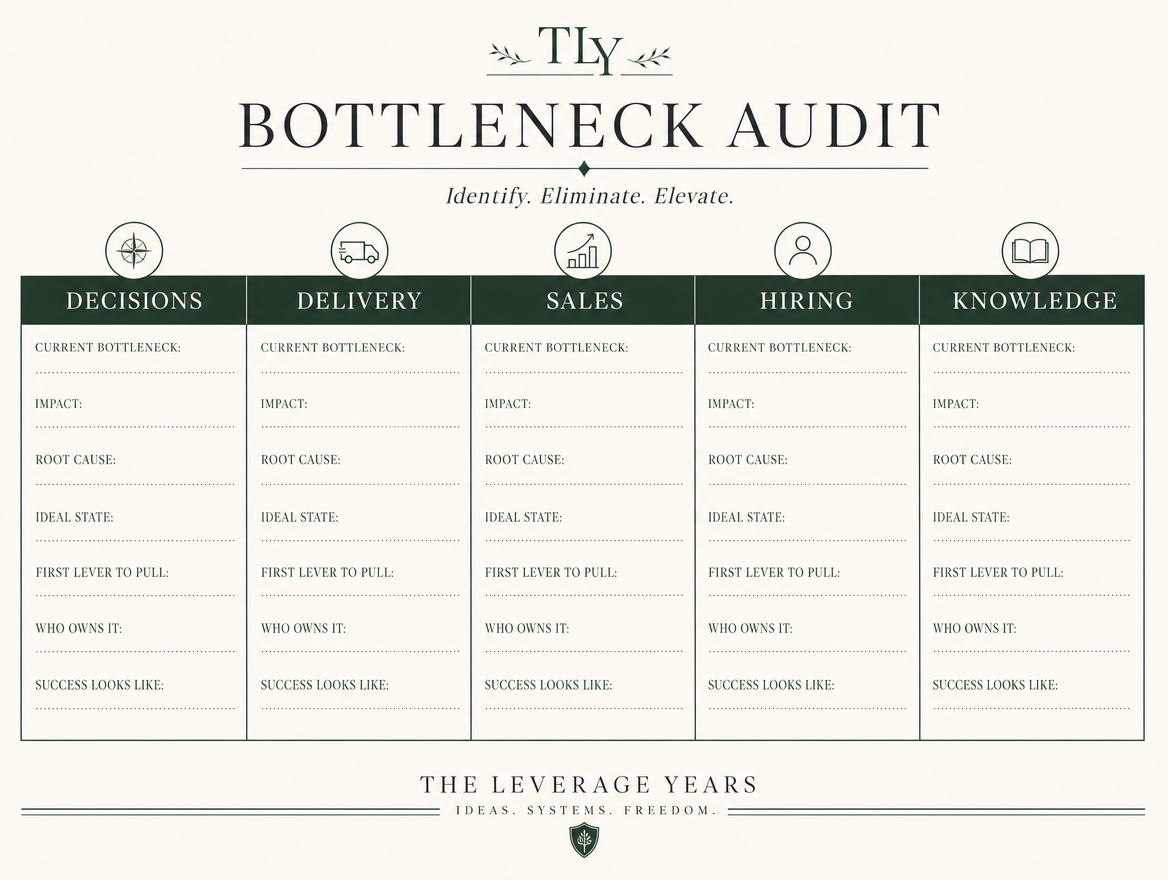This screenshot has width=1168, height=880.
Task: Select the bar chart growth icon
Action: (x=583, y=250)
